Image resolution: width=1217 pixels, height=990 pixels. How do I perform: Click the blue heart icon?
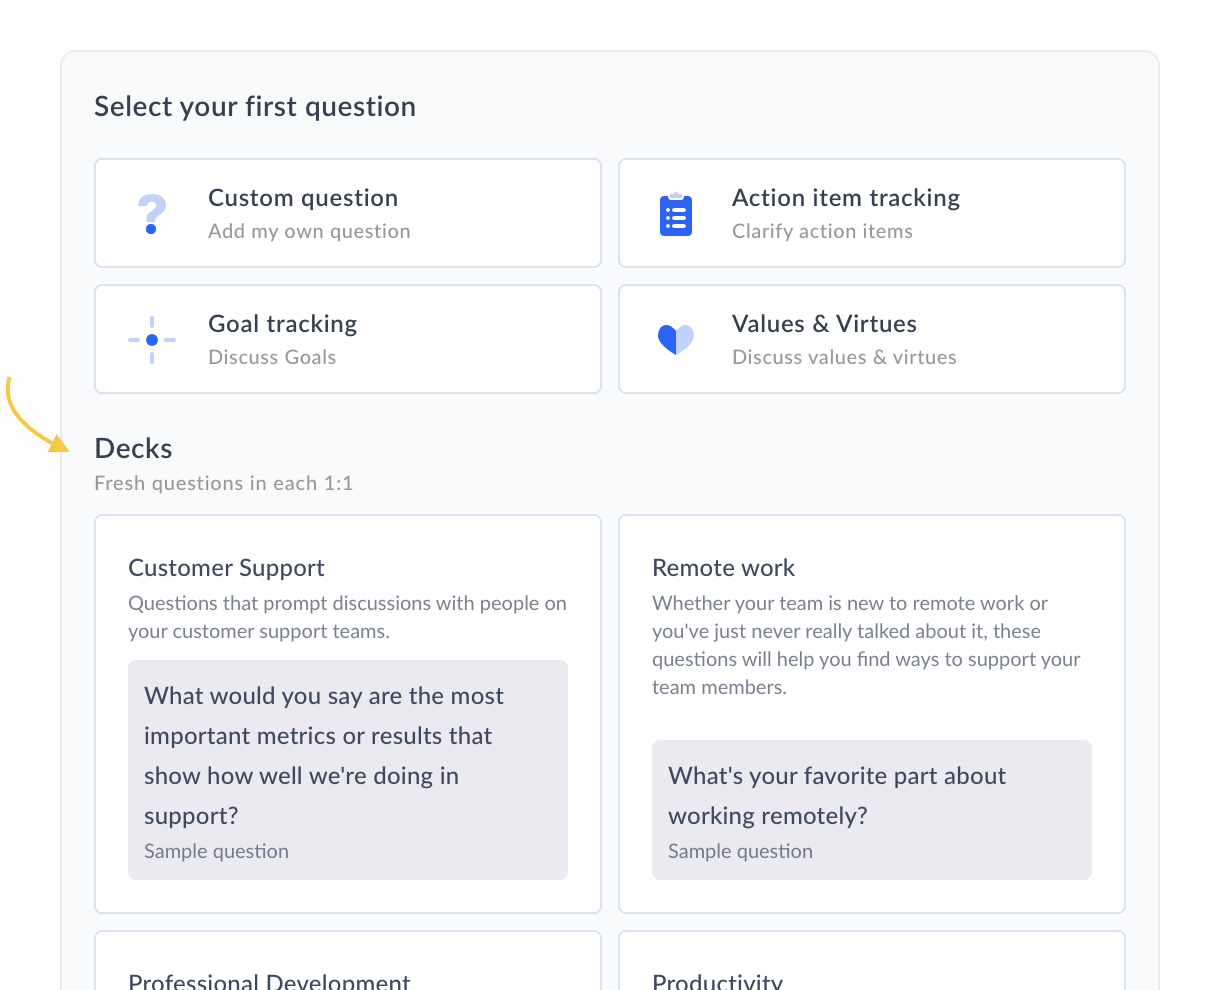click(676, 340)
